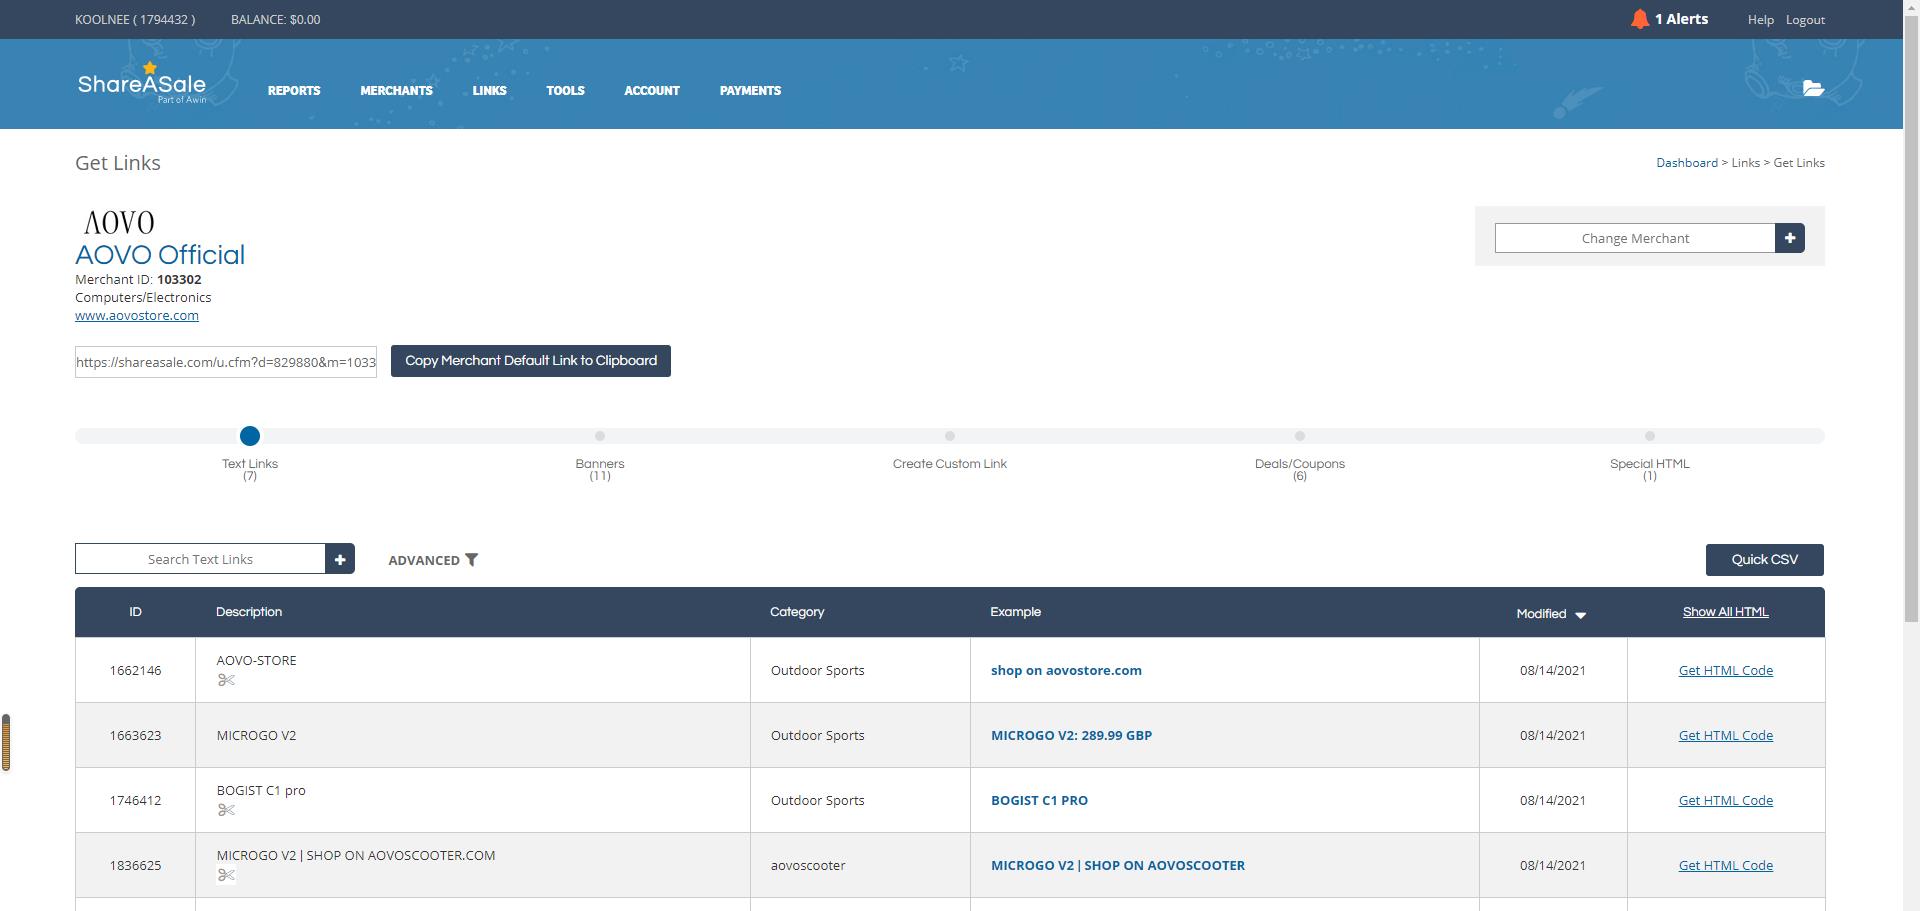Click the account name KOOLNEE ( 1794432 )
The height and width of the screenshot is (911, 1920).
135,19
